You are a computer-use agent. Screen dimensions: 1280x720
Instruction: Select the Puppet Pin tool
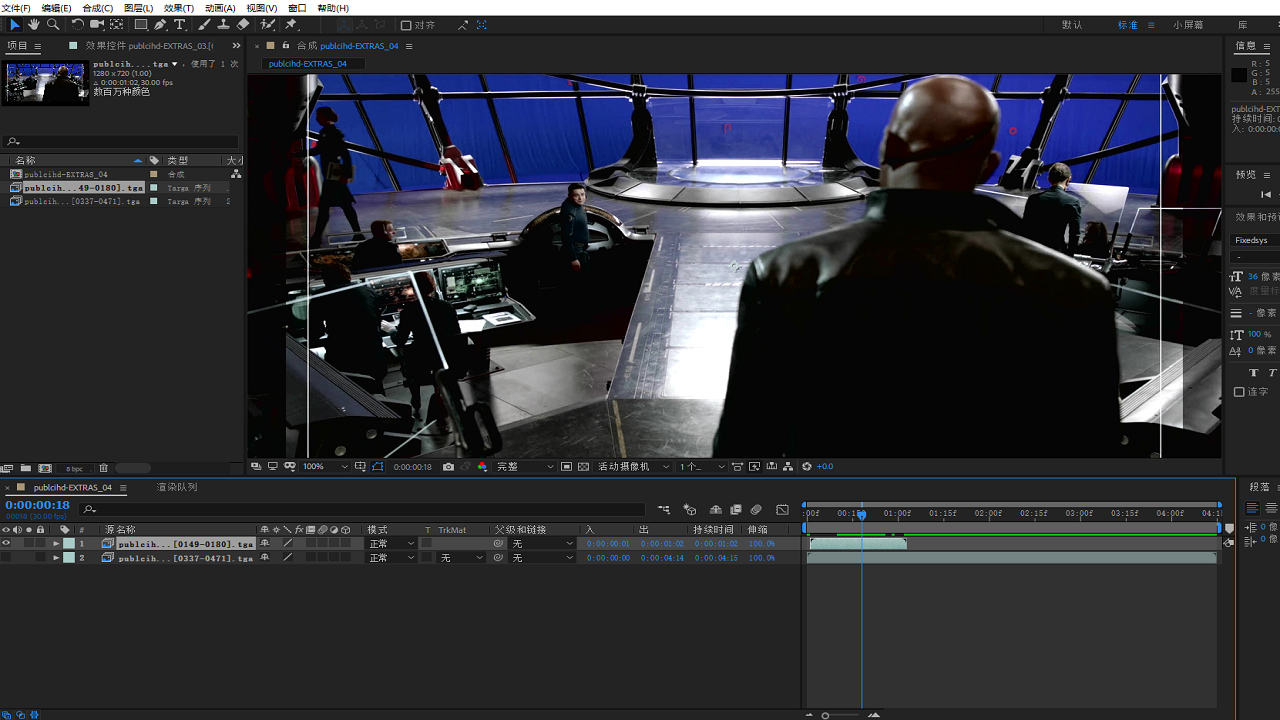(291, 24)
